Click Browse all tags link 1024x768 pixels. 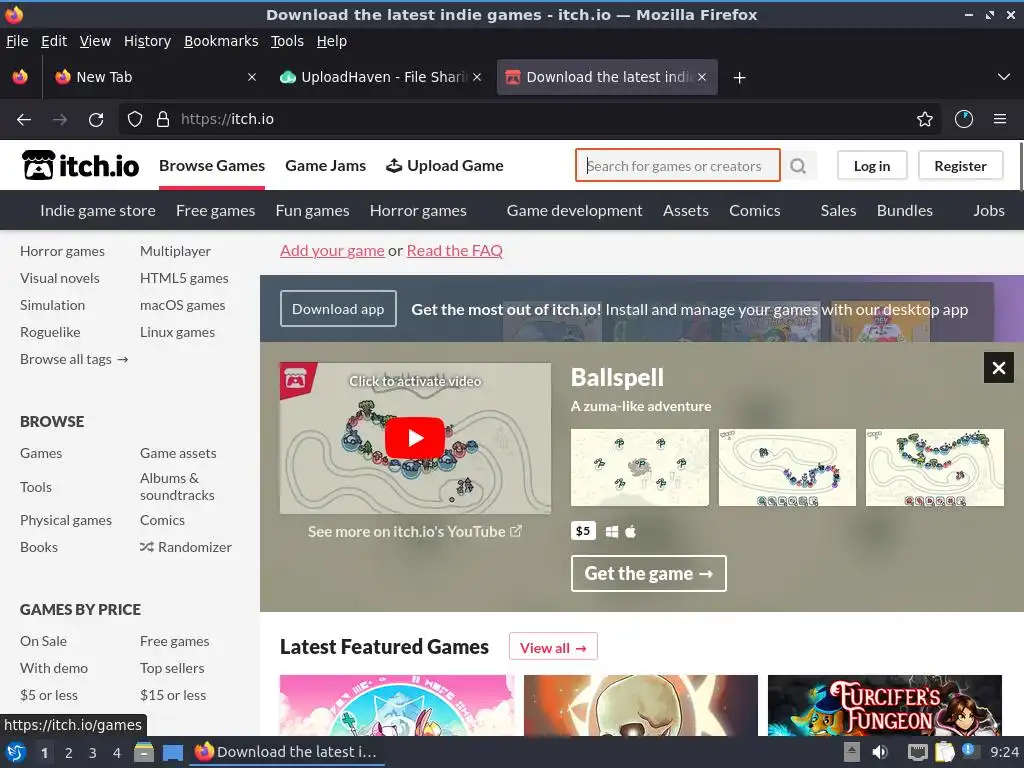(74, 359)
